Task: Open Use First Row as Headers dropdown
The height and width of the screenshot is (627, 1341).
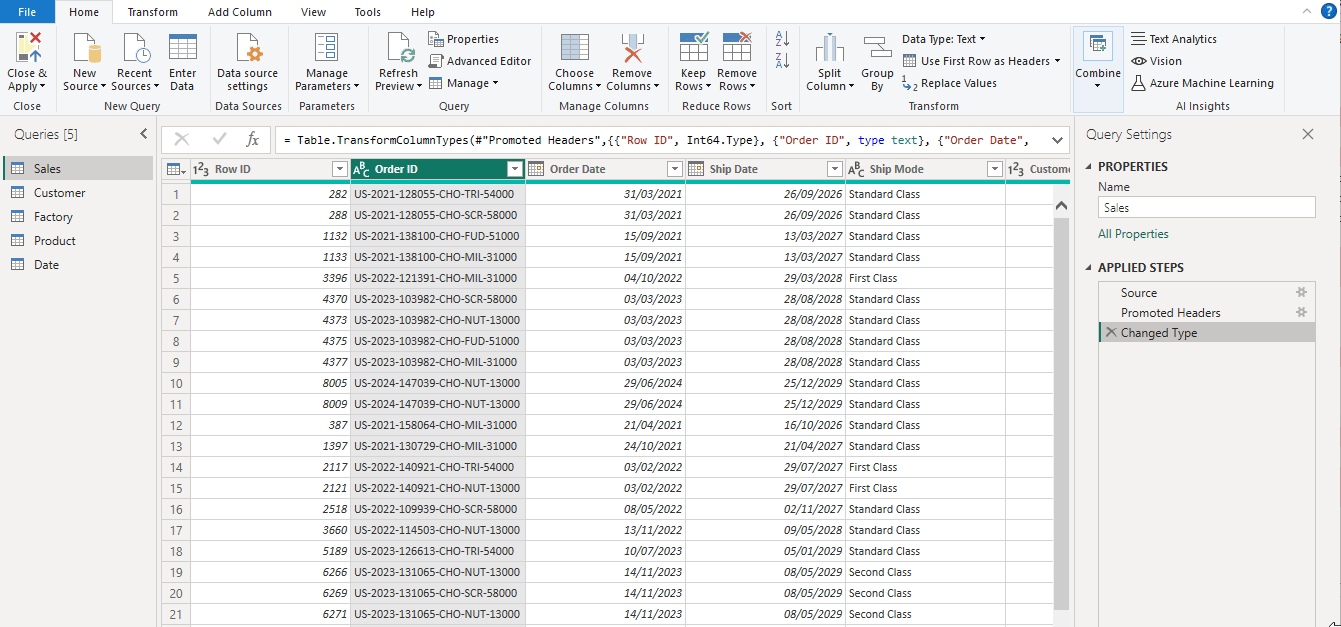Action: click(981, 61)
